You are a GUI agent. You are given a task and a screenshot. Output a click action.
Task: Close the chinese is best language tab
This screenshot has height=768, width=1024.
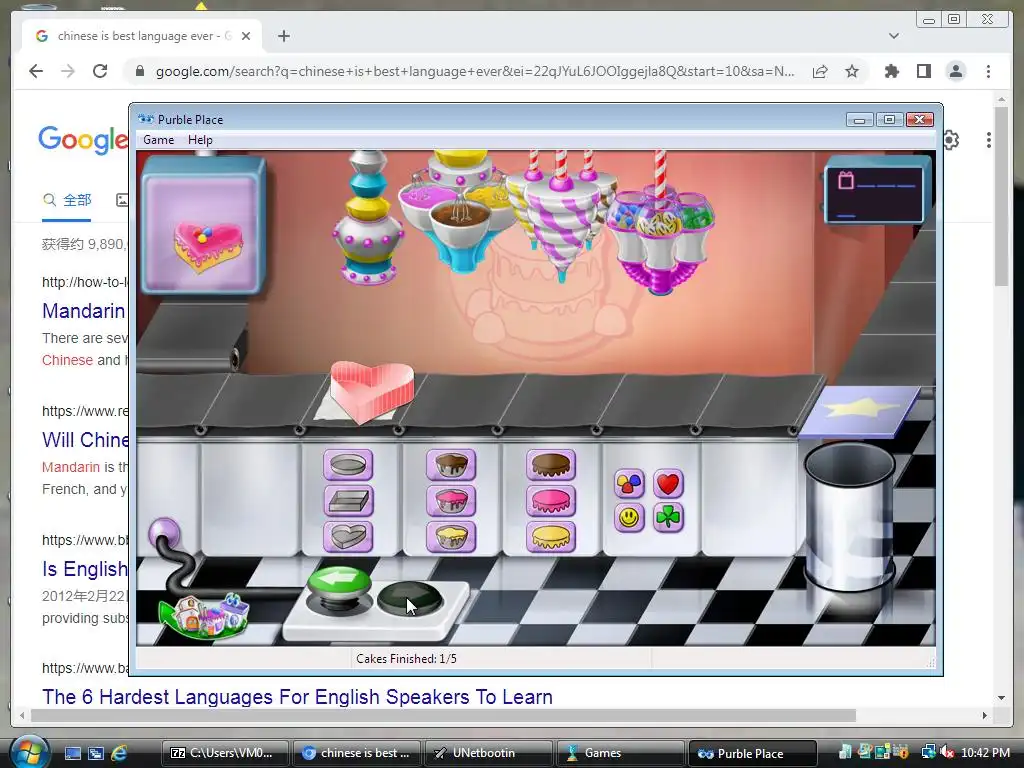click(x=246, y=36)
